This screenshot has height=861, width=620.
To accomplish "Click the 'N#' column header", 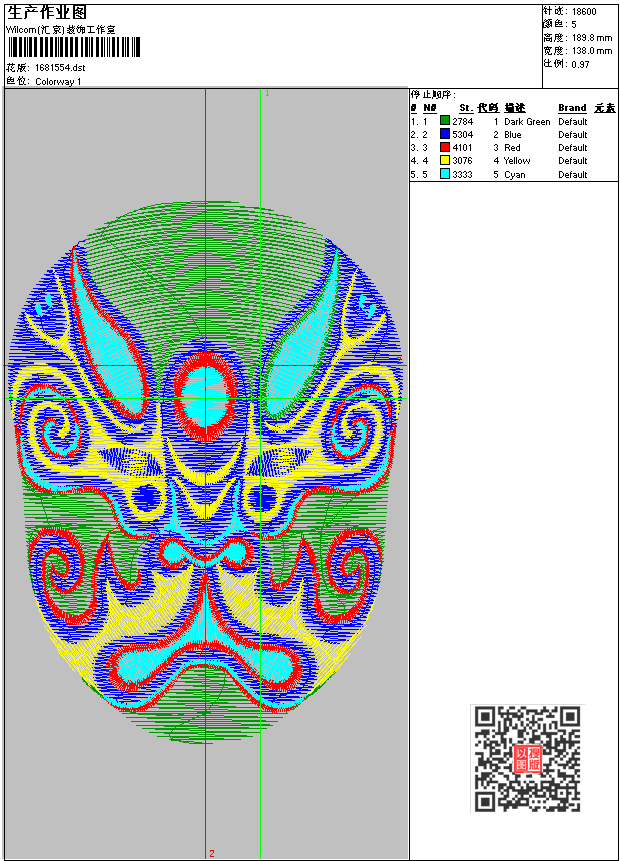I will [430, 108].
